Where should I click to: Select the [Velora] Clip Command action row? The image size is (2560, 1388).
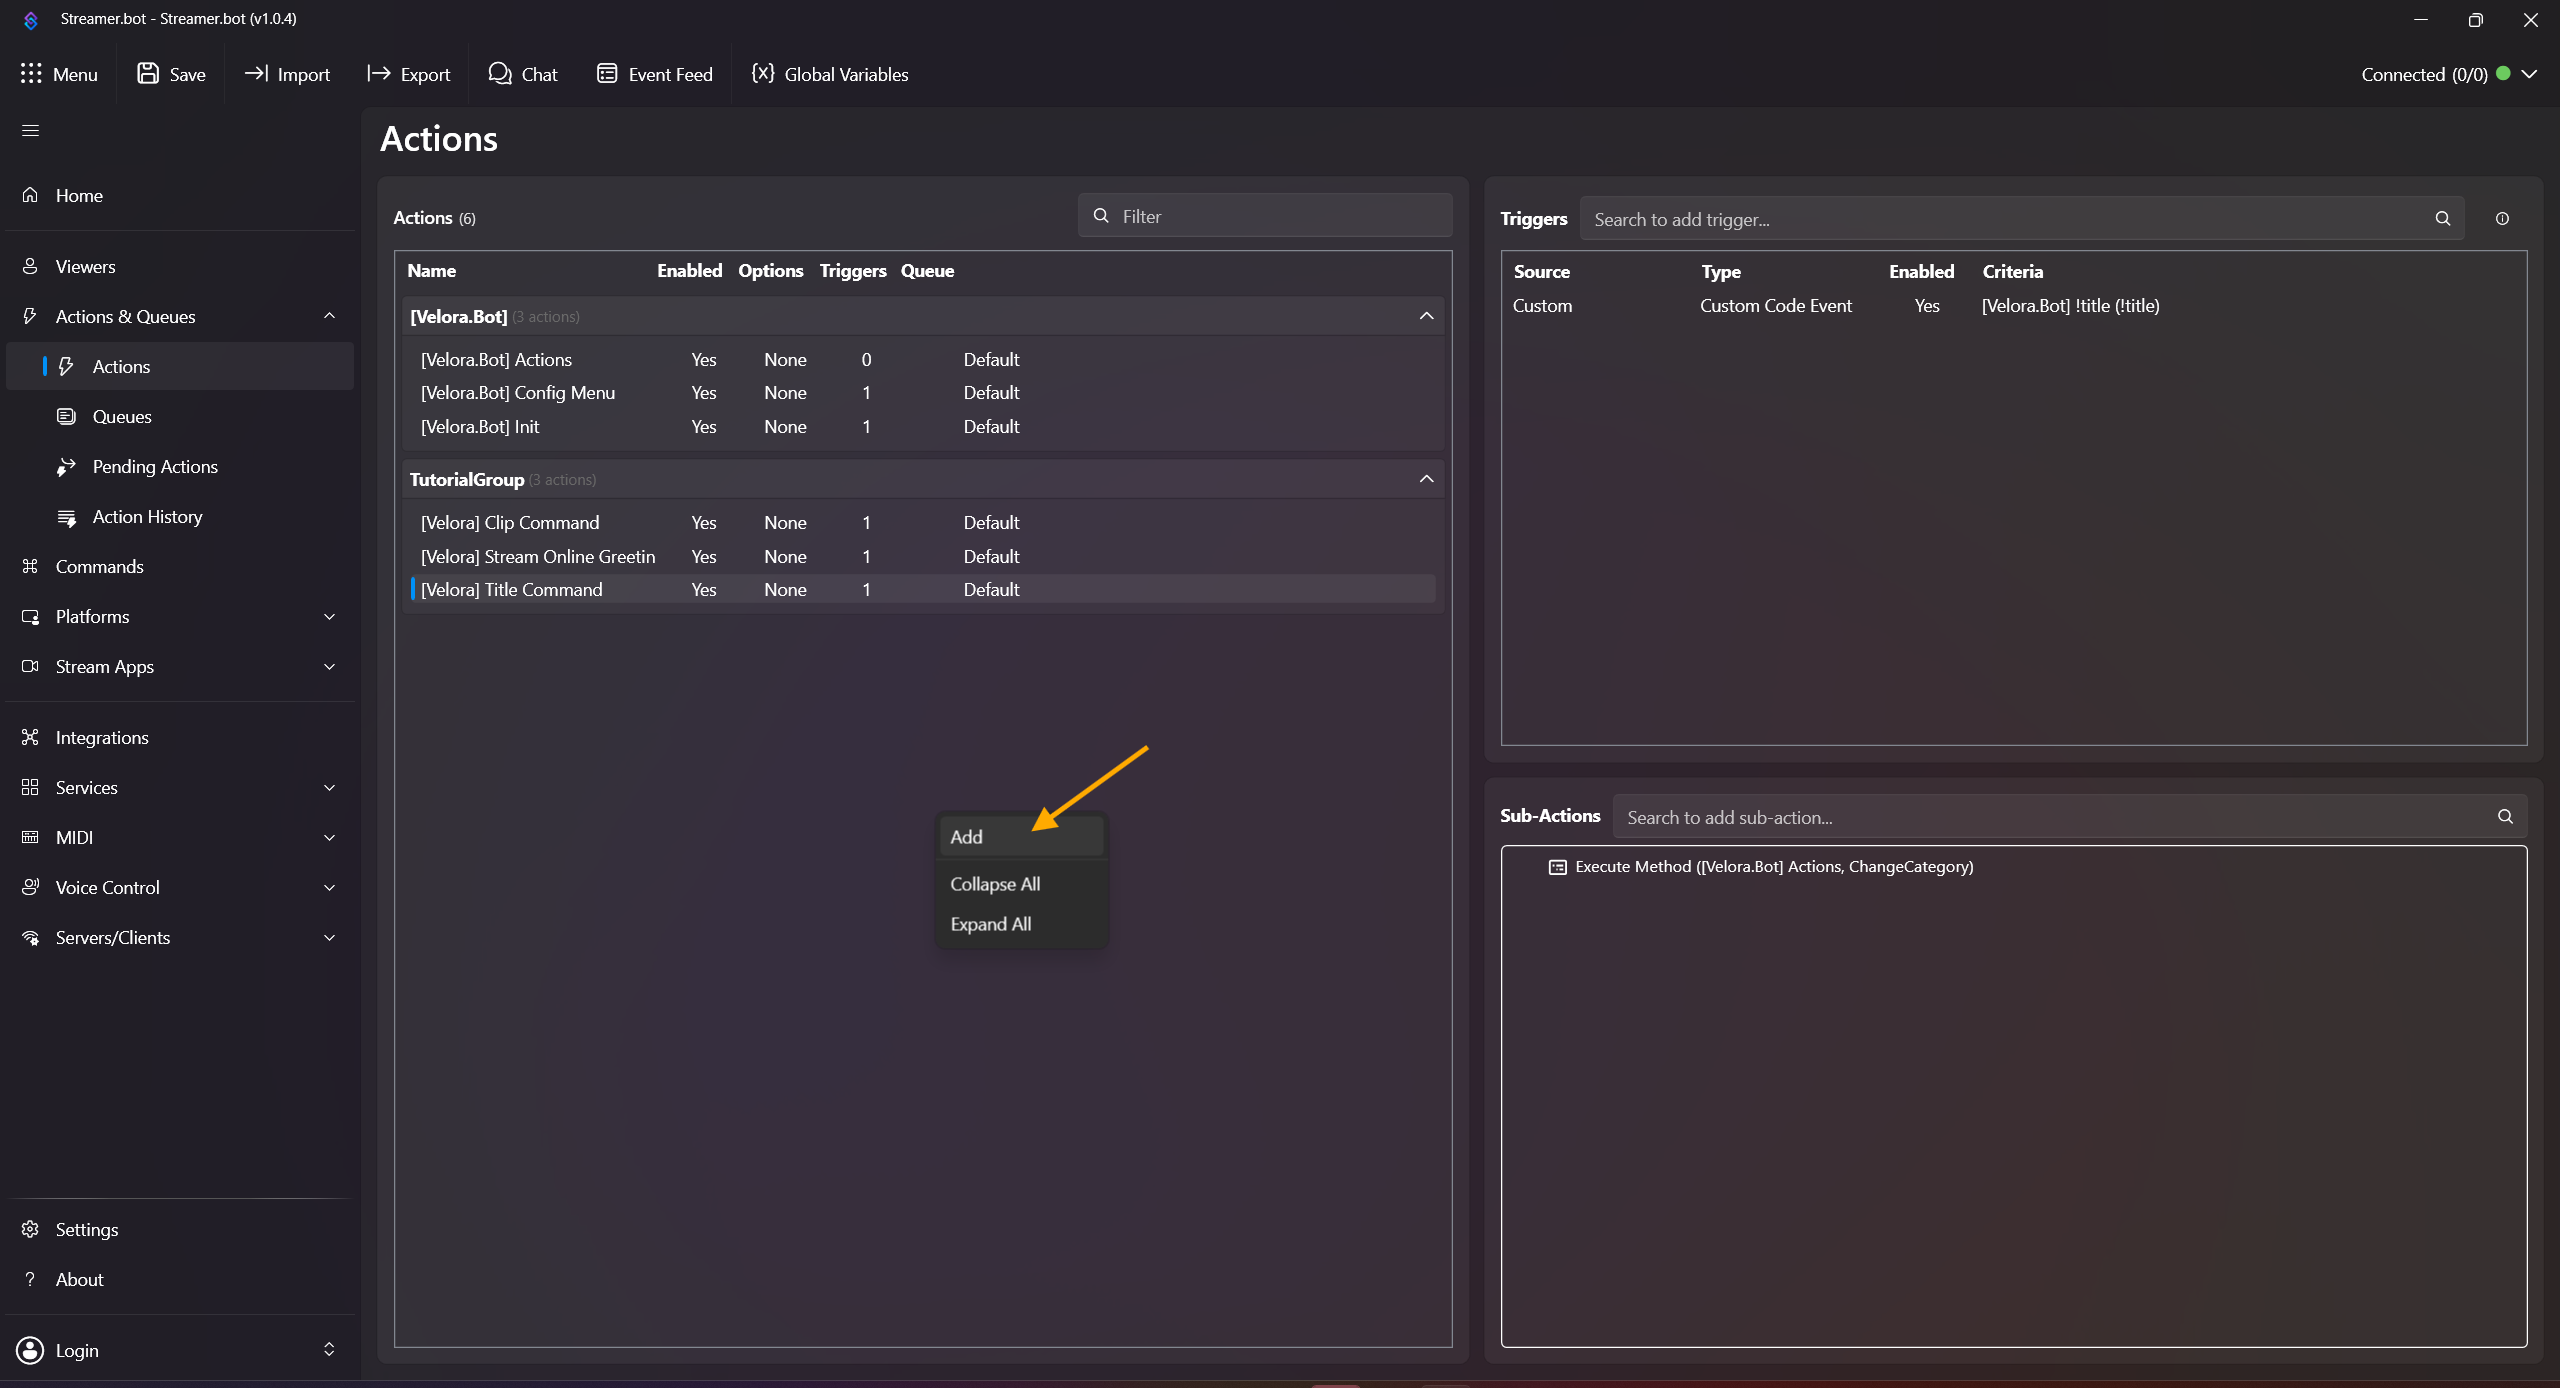click(510, 523)
